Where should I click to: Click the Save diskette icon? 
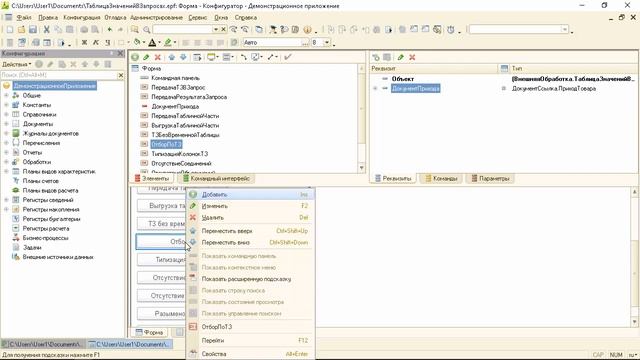pyautogui.click(x=33, y=29)
